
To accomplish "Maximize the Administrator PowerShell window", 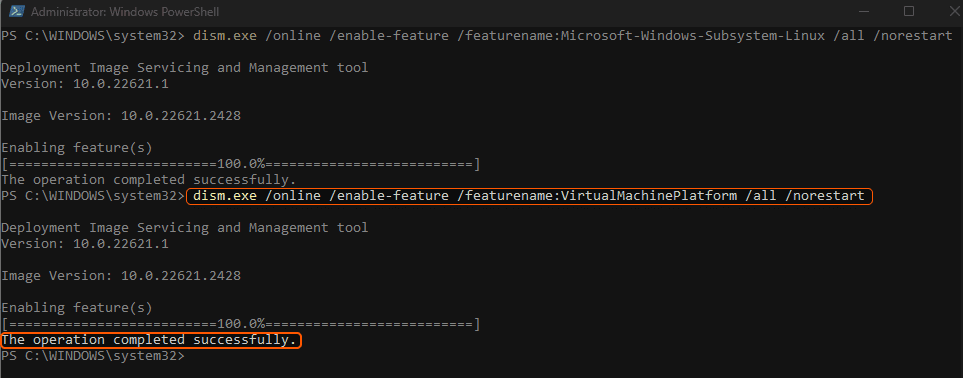I will click(x=909, y=11).
